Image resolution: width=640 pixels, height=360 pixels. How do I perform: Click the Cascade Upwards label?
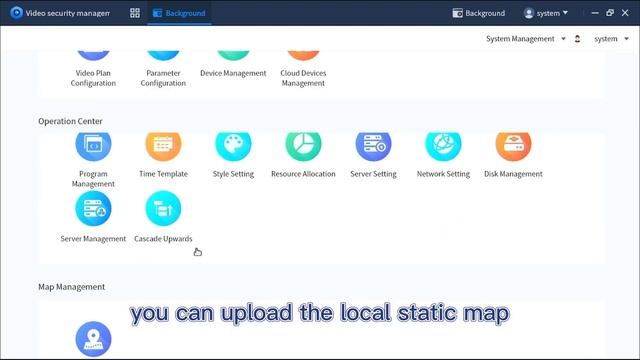[163, 239]
